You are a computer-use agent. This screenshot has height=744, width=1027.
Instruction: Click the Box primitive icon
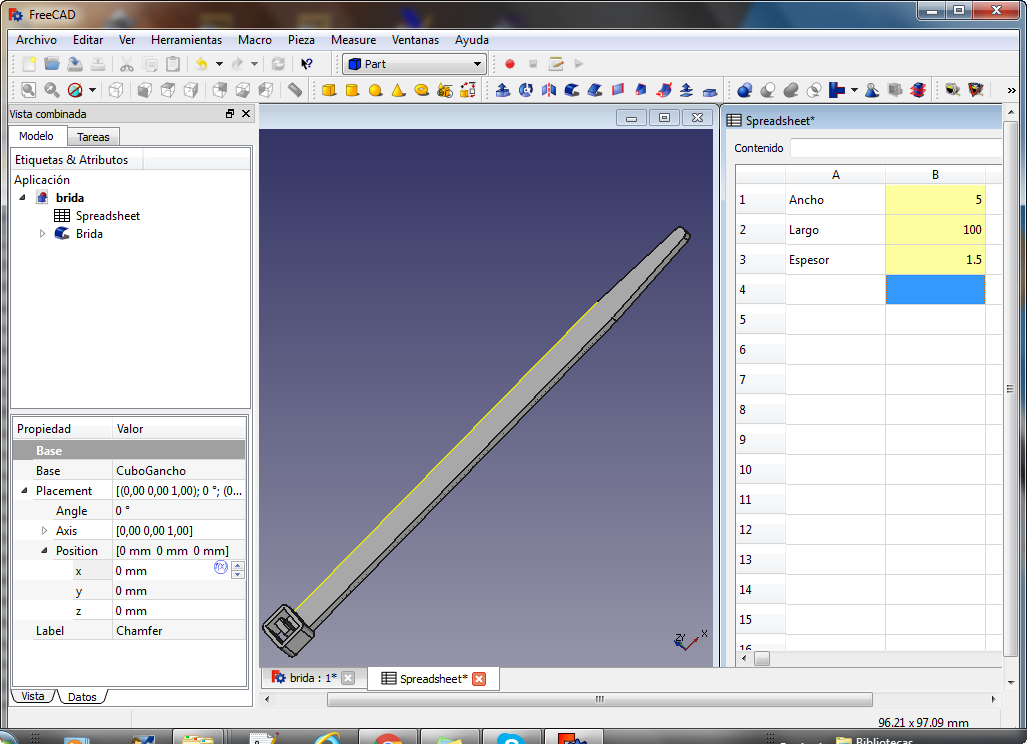(x=329, y=90)
